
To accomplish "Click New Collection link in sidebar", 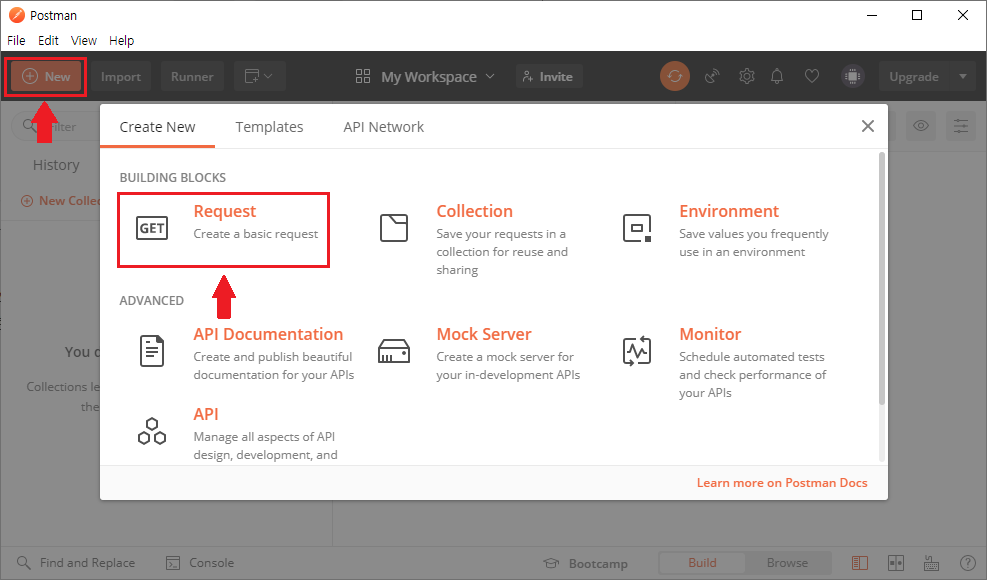I will tap(60, 201).
